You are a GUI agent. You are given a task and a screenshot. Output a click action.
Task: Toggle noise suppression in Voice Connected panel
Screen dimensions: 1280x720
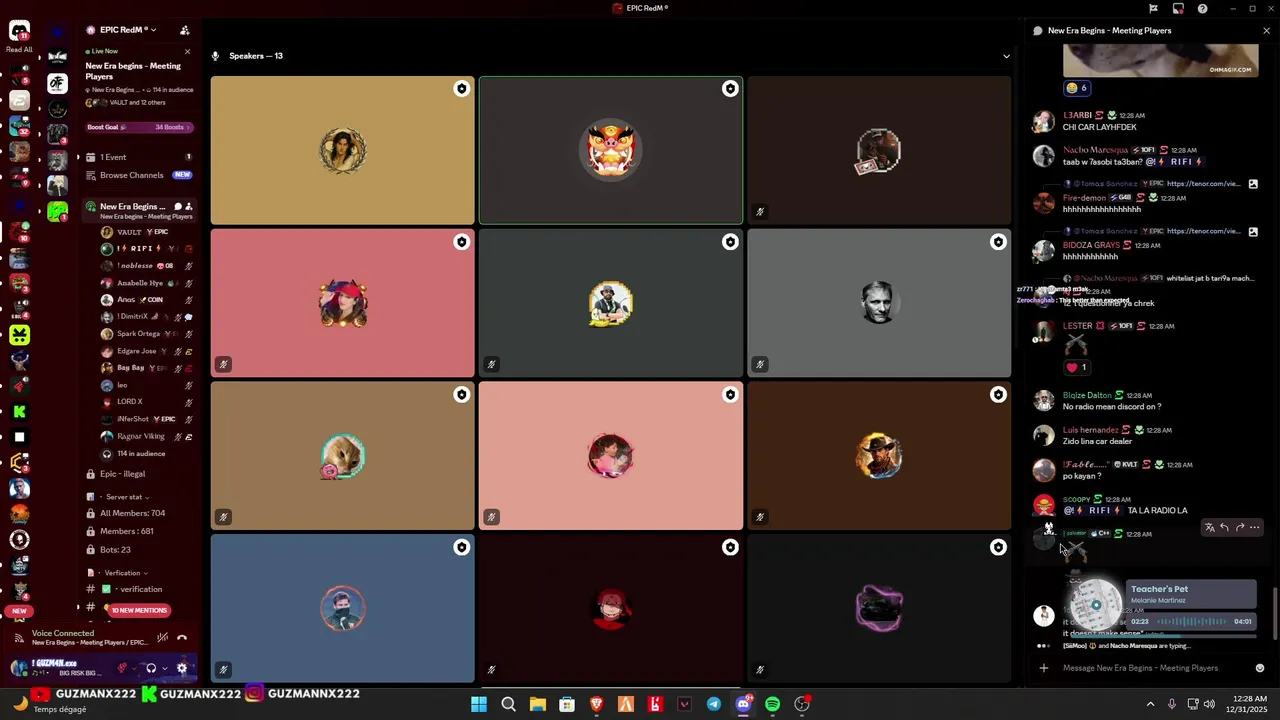tap(163, 637)
